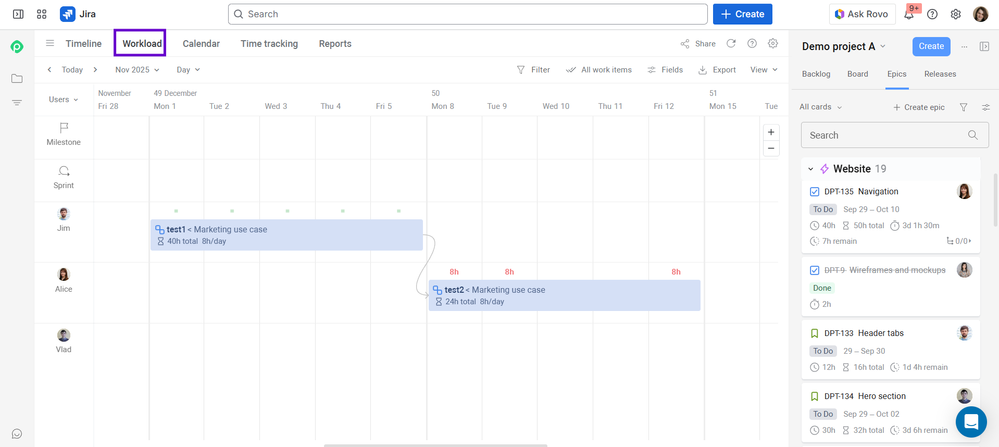Screen dimensions: 999x447
Task: Click Create epic button
Action: pos(919,108)
